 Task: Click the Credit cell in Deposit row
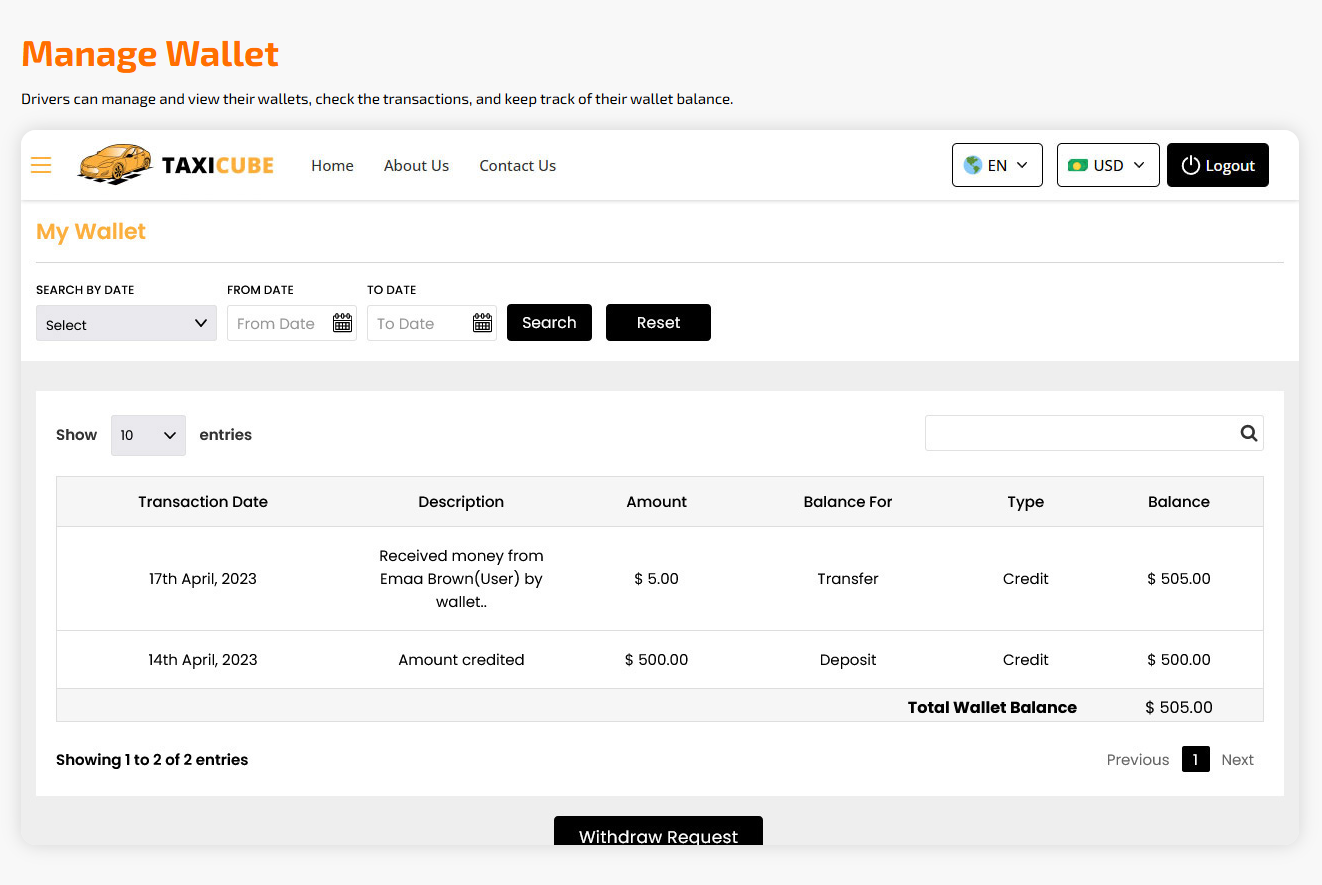coord(1026,660)
